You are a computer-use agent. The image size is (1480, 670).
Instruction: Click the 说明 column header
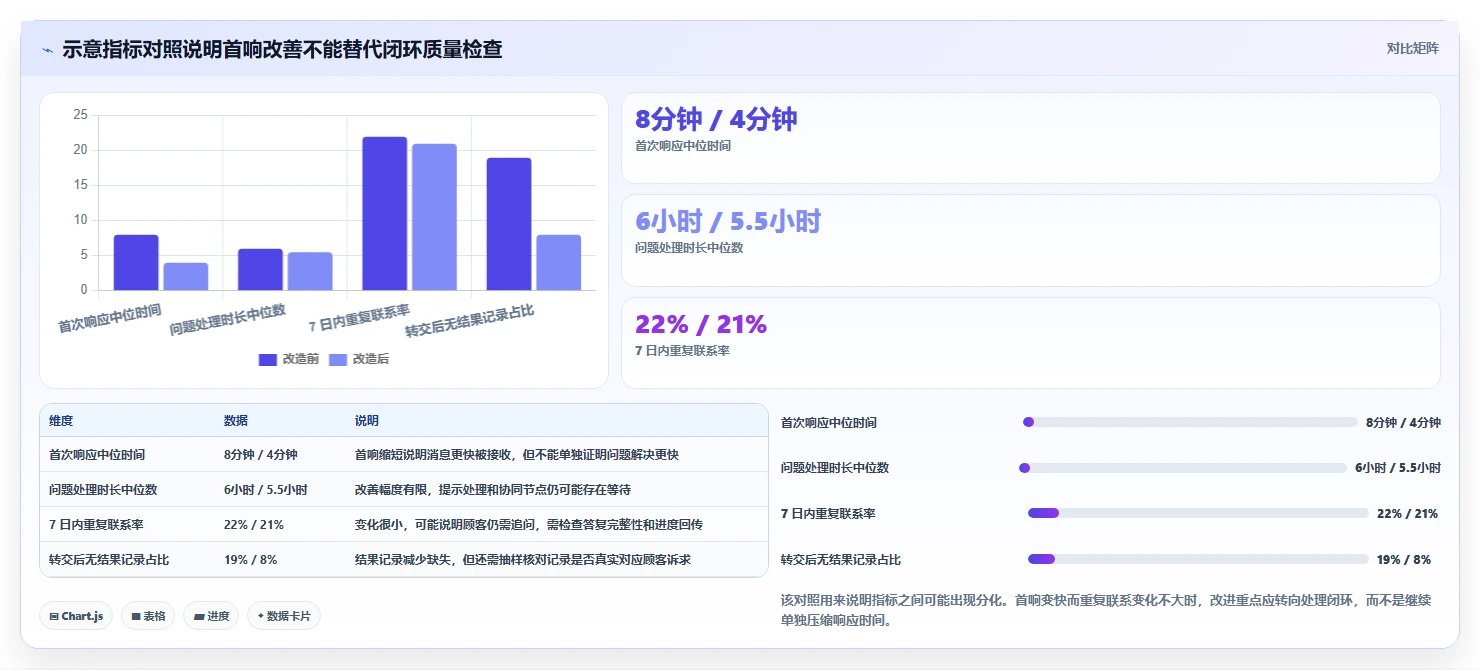367,421
